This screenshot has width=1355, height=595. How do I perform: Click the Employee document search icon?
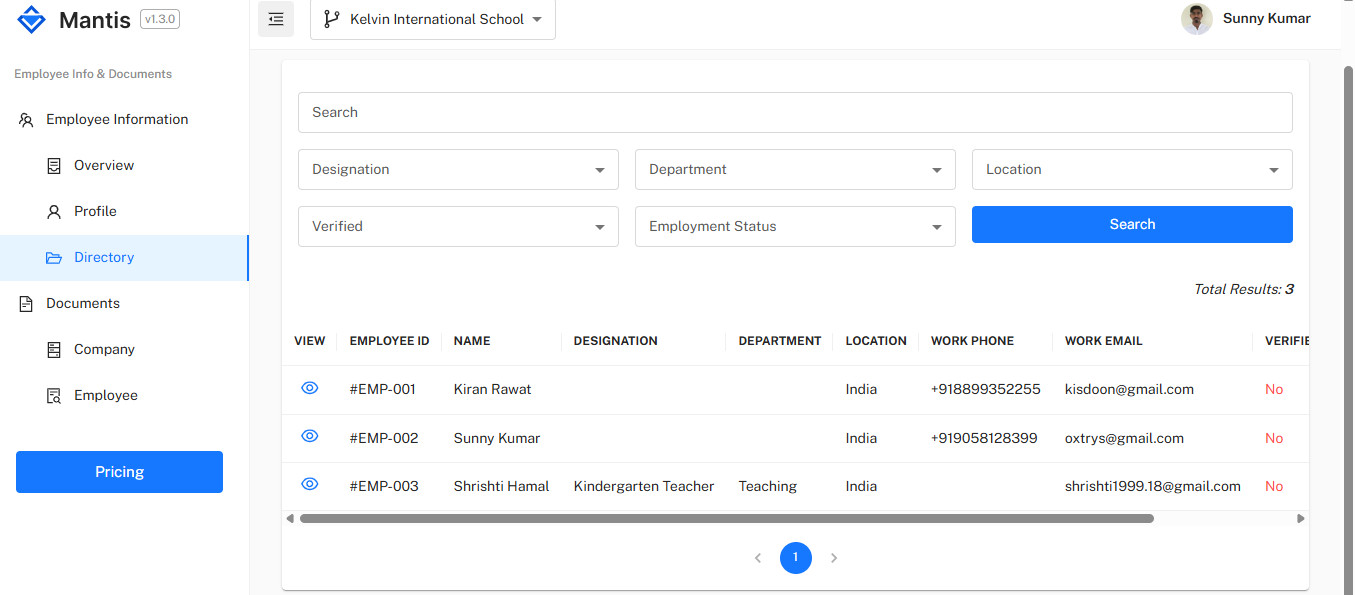pos(54,396)
